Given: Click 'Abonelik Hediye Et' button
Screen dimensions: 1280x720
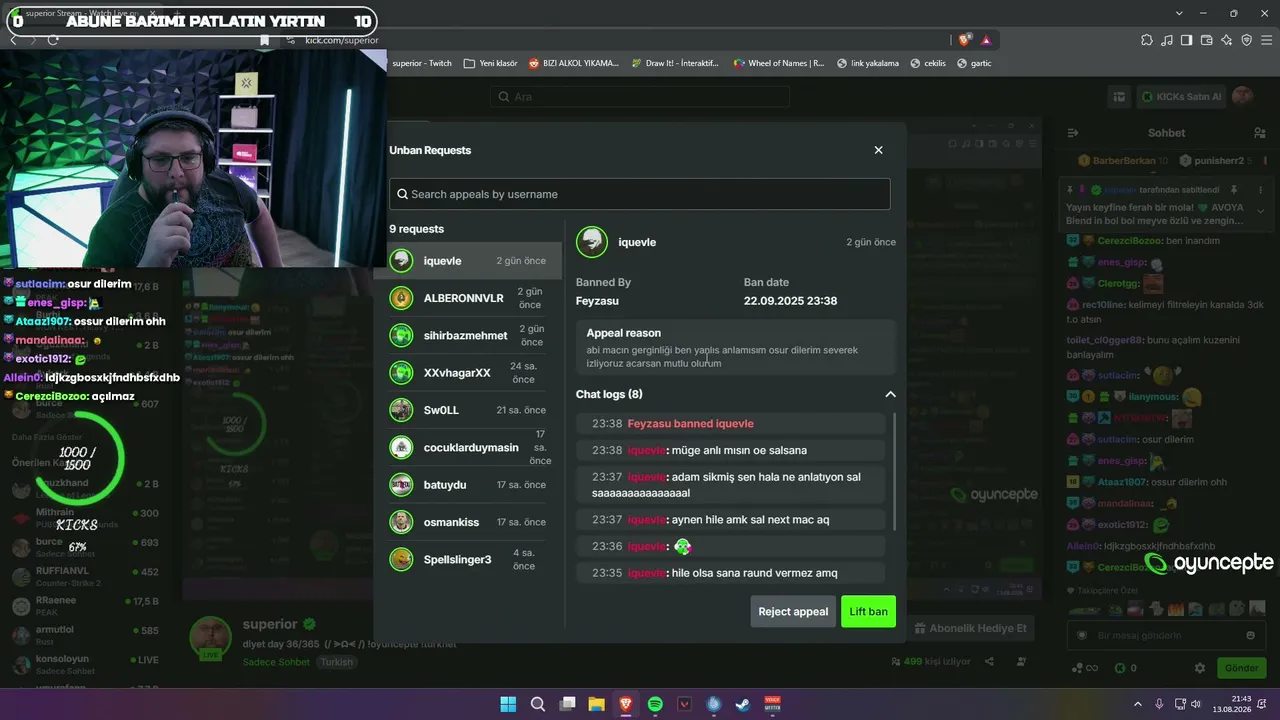Looking at the screenshot, I should click(x=968, y=628).
